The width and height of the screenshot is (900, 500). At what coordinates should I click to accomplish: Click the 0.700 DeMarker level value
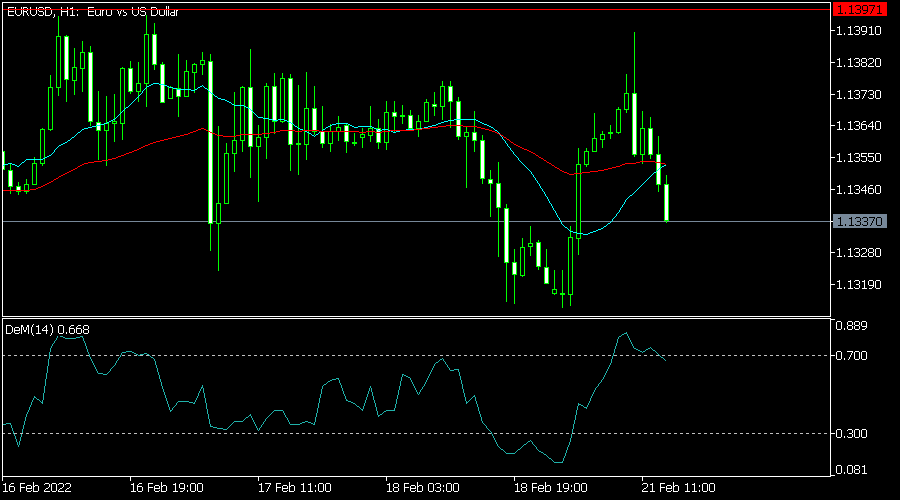(x=852, y=356)
